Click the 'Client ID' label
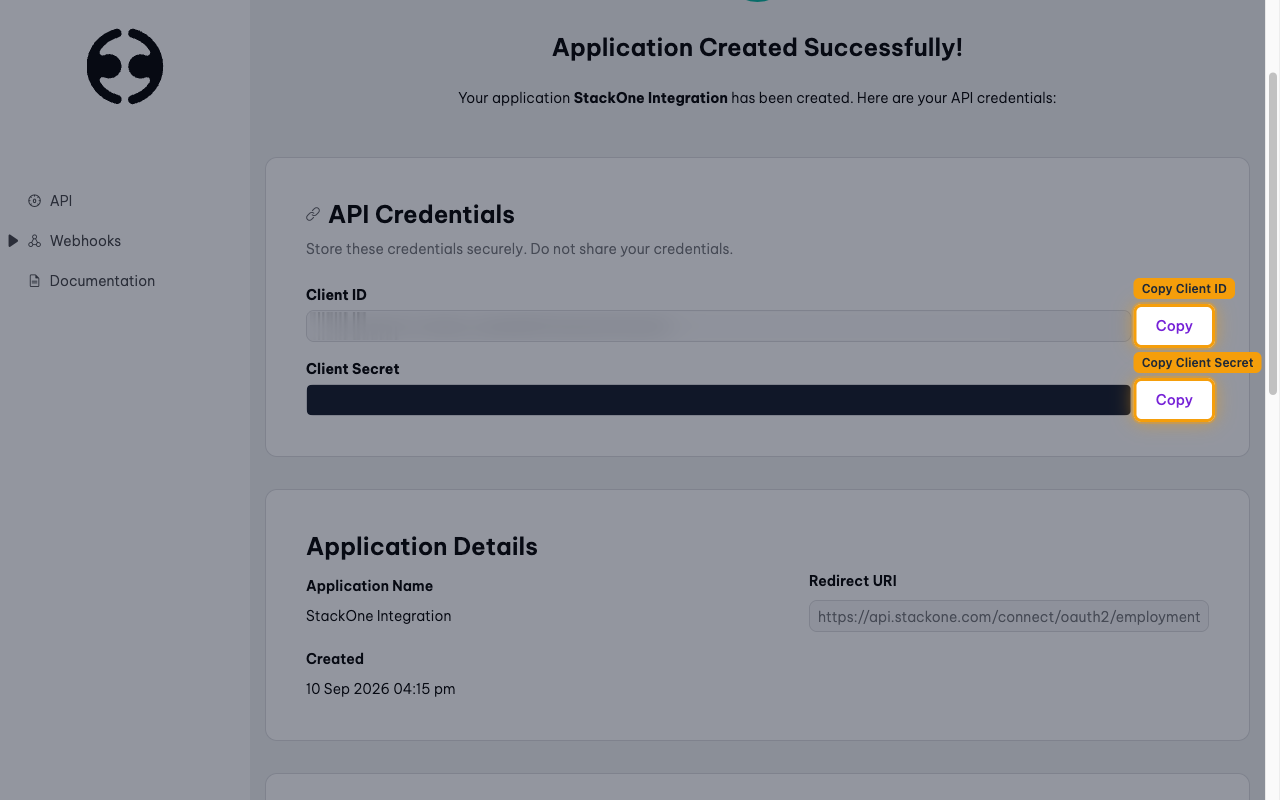 click(336, 295)
